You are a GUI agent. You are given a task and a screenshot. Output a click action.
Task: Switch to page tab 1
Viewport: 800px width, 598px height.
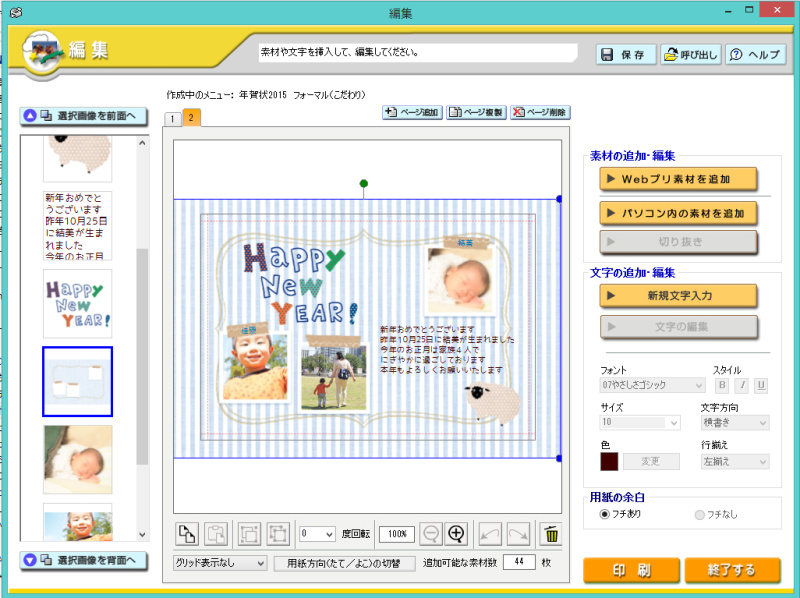[172, 119]
